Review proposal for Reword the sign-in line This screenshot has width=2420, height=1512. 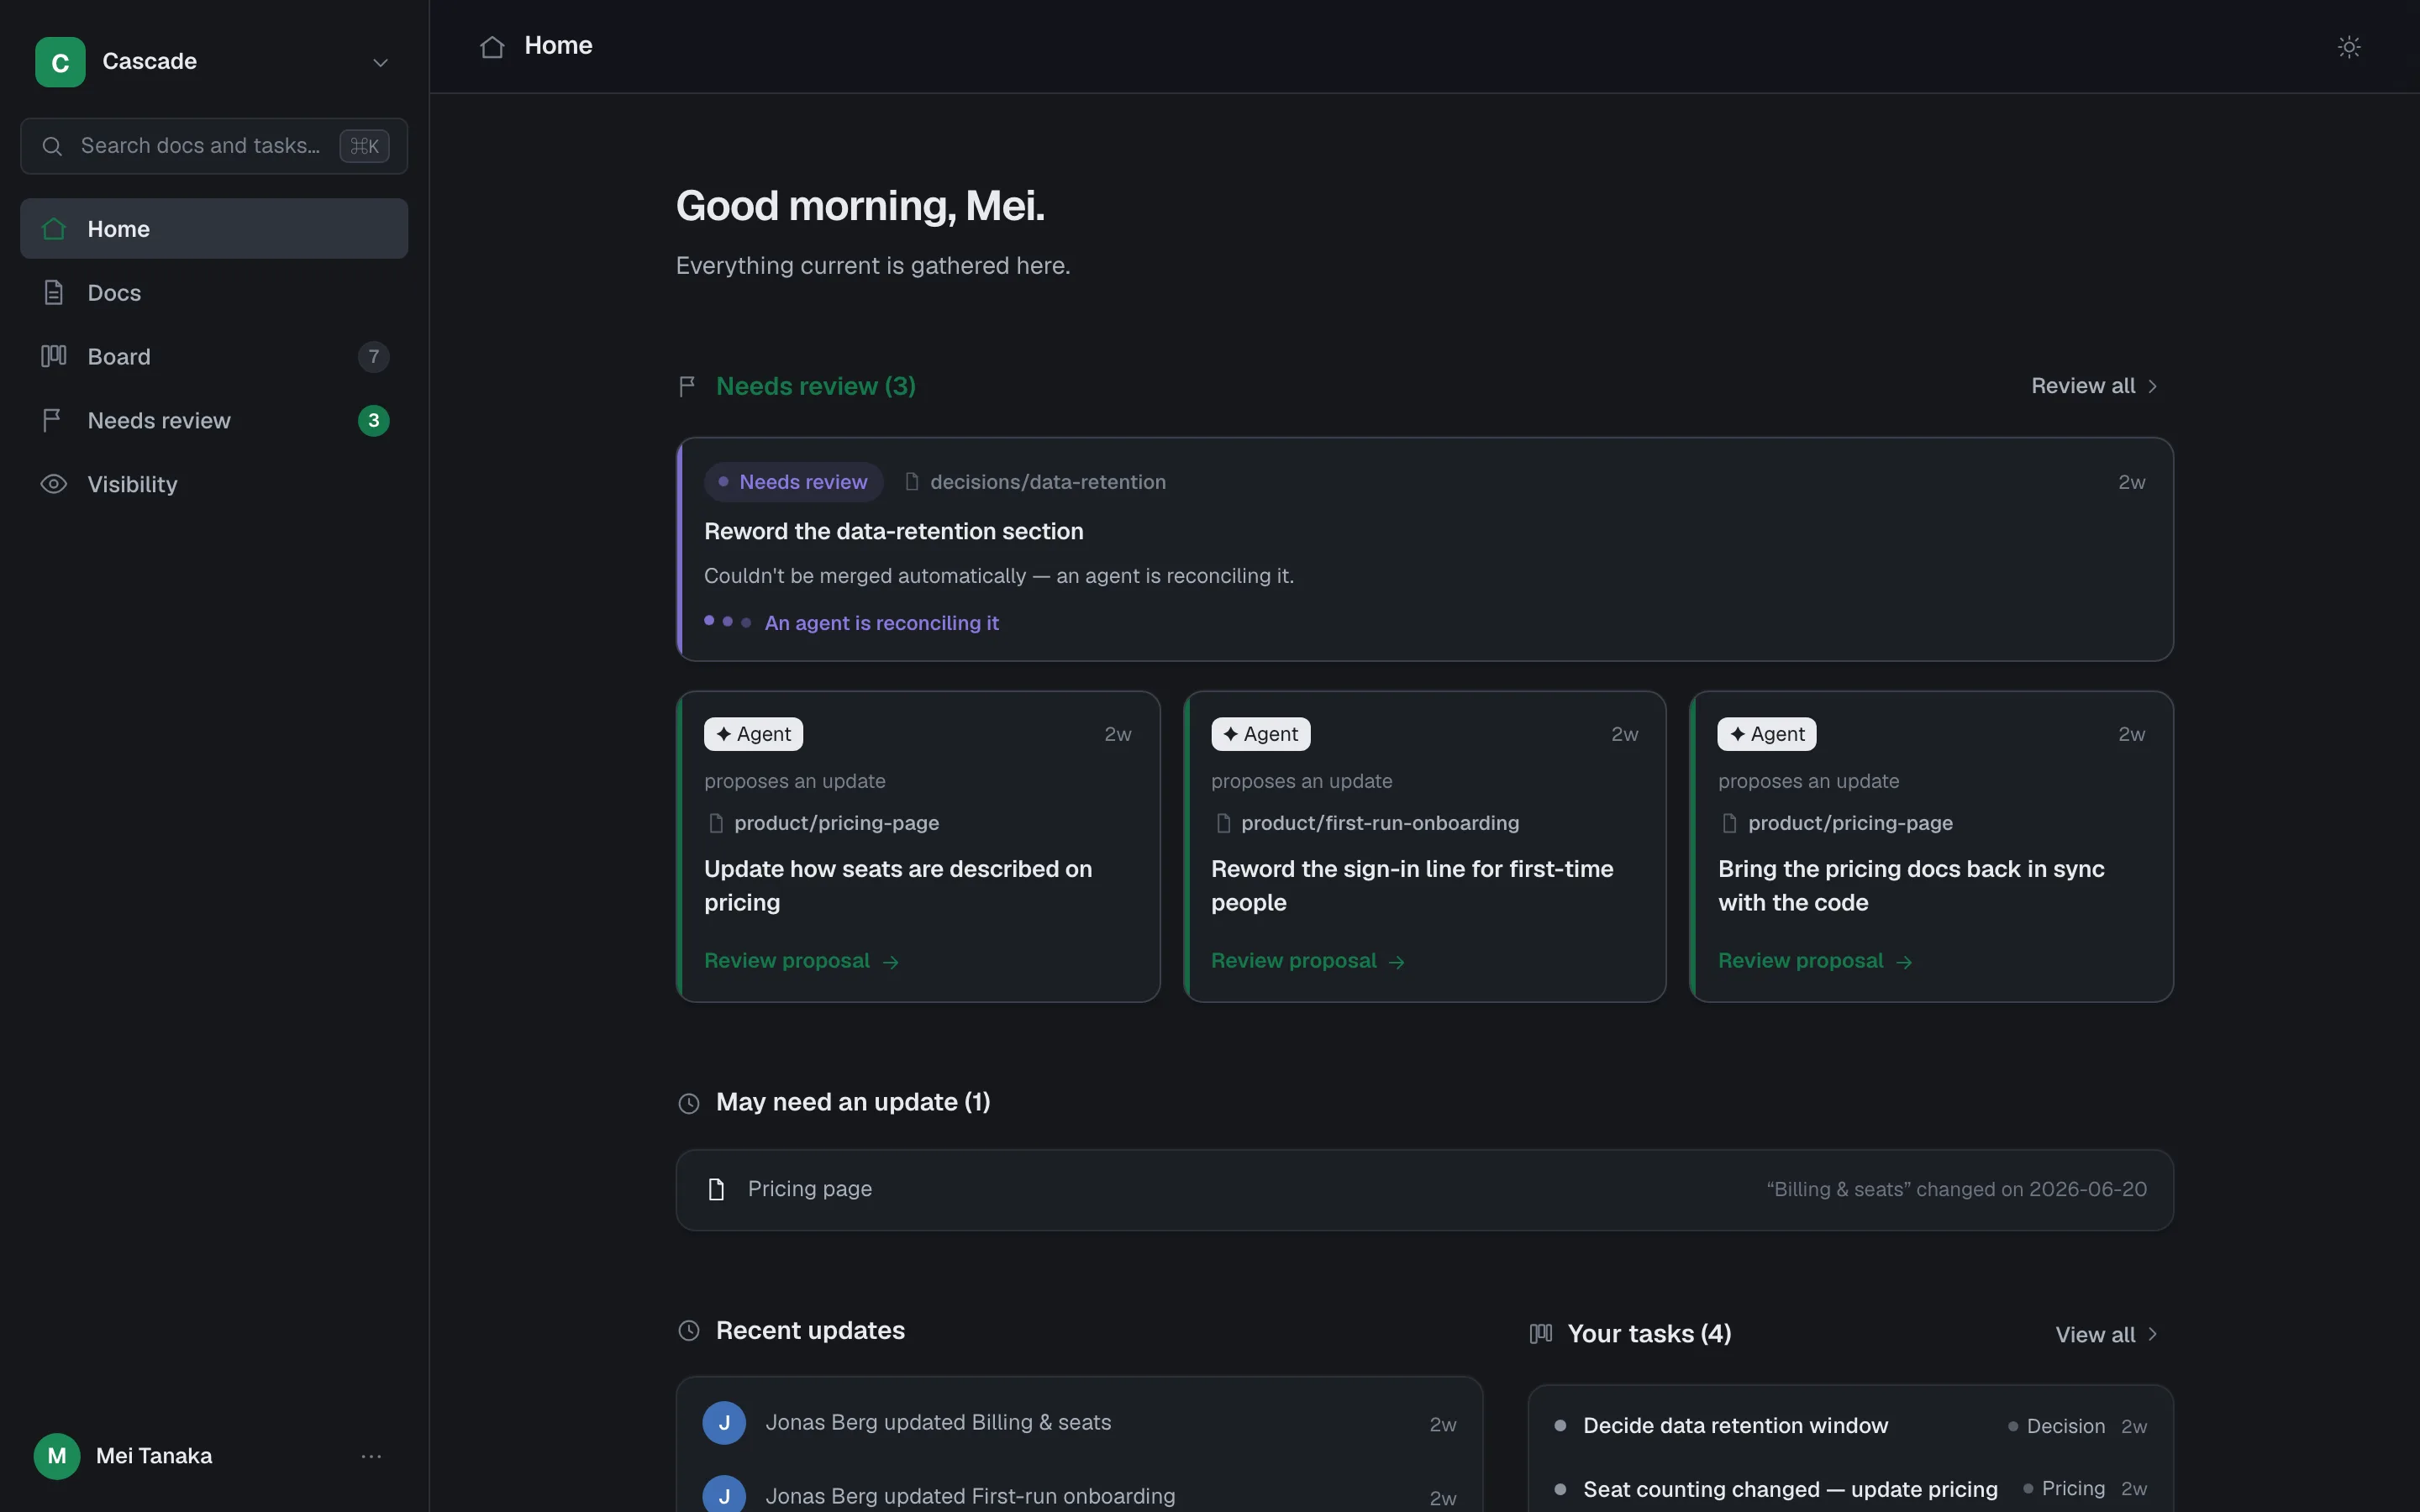coord(1309,961)
